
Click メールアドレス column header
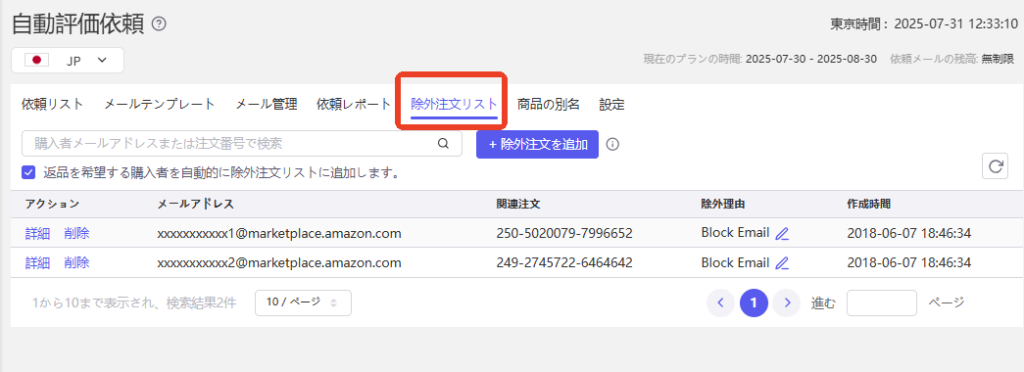tap(195, 204)
